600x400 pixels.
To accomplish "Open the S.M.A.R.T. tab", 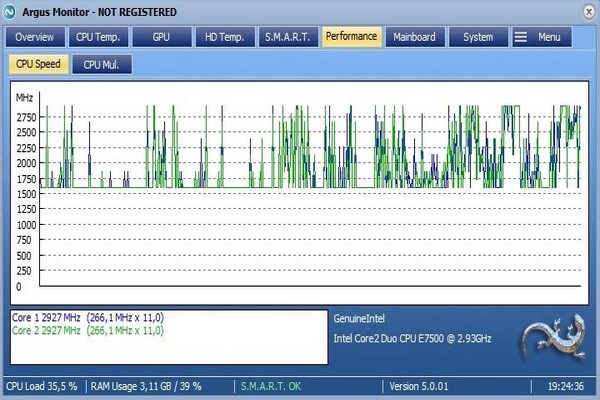I will point(288,37).
